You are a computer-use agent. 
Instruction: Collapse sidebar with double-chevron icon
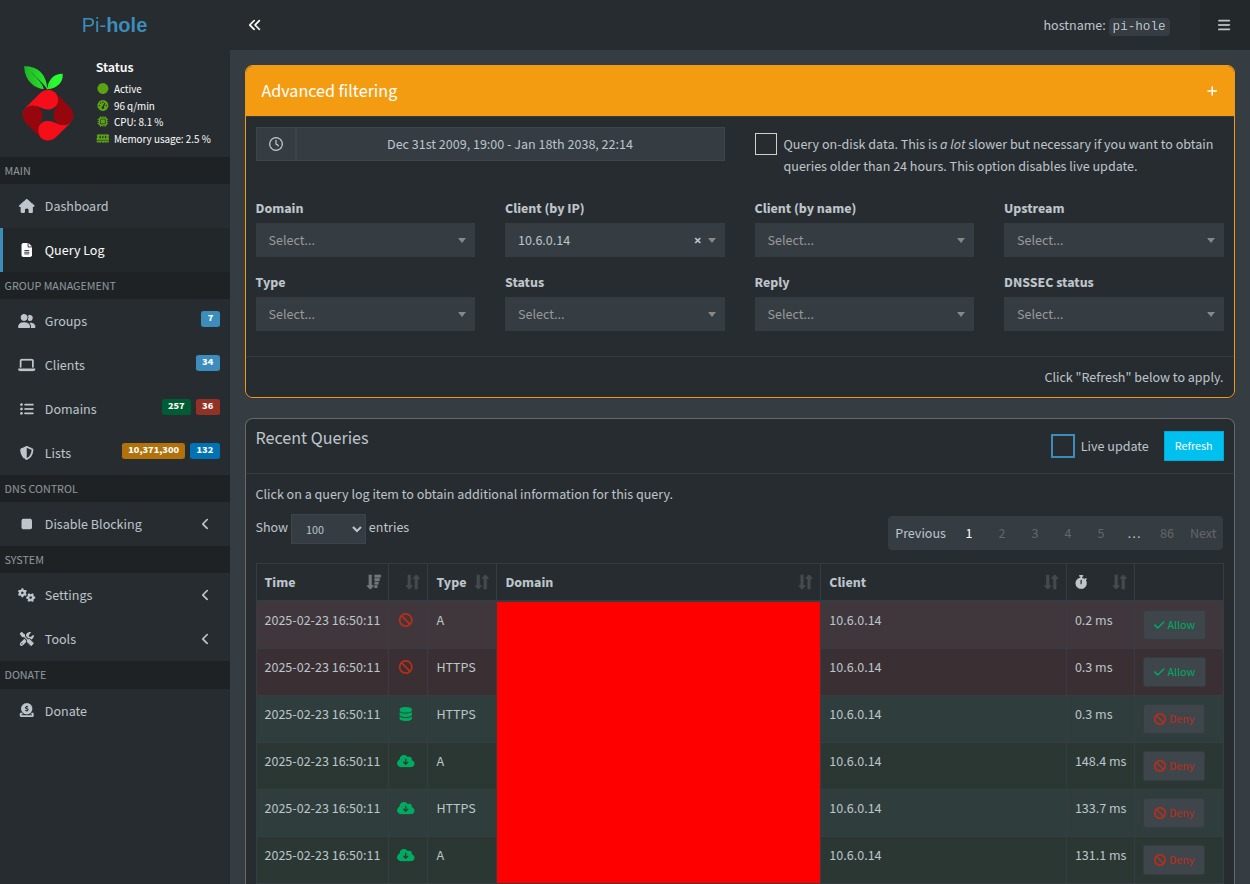click(x=255, y=25)
